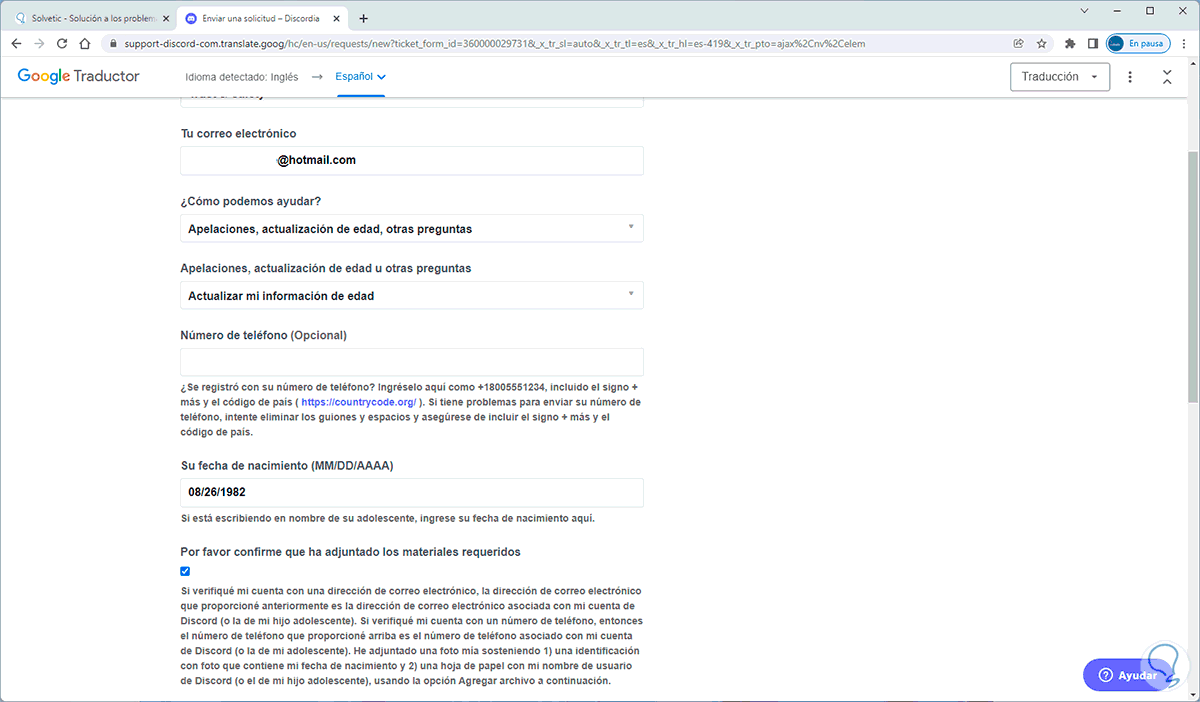1200x702 pixels.
Task: Click the profile 'En pausa' button
Action: [x=1138, y=44]
